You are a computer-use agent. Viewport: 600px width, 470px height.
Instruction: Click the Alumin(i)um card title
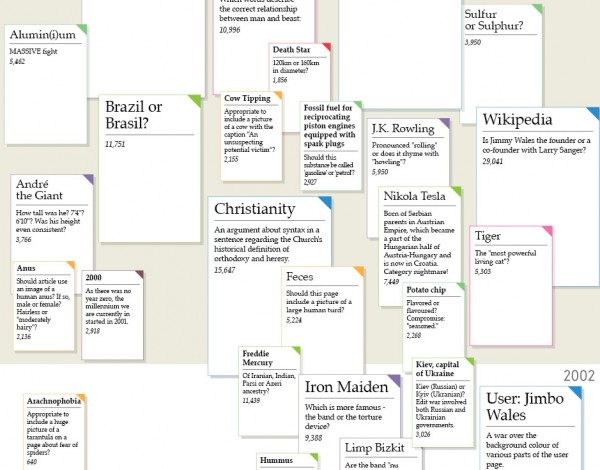(x=42, y=35)
